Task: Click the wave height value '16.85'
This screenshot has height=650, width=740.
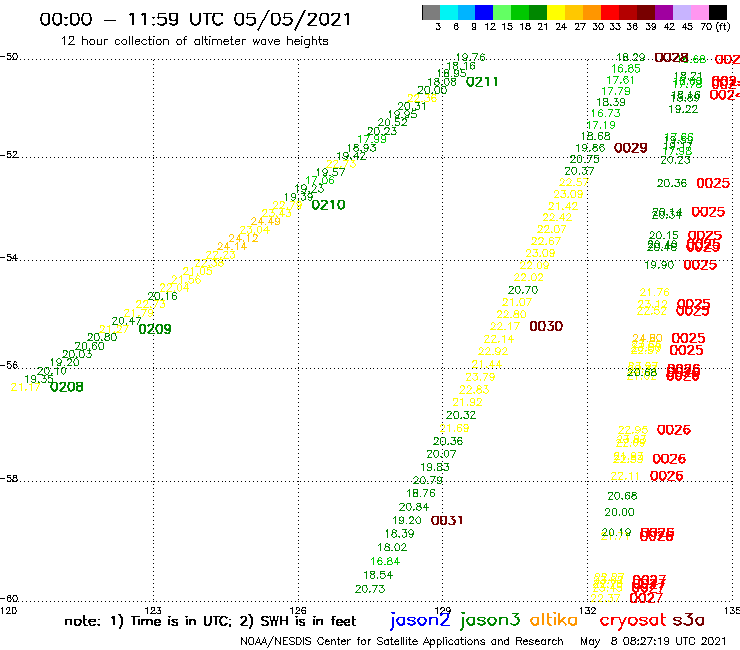Action: (x=626, y=69)
